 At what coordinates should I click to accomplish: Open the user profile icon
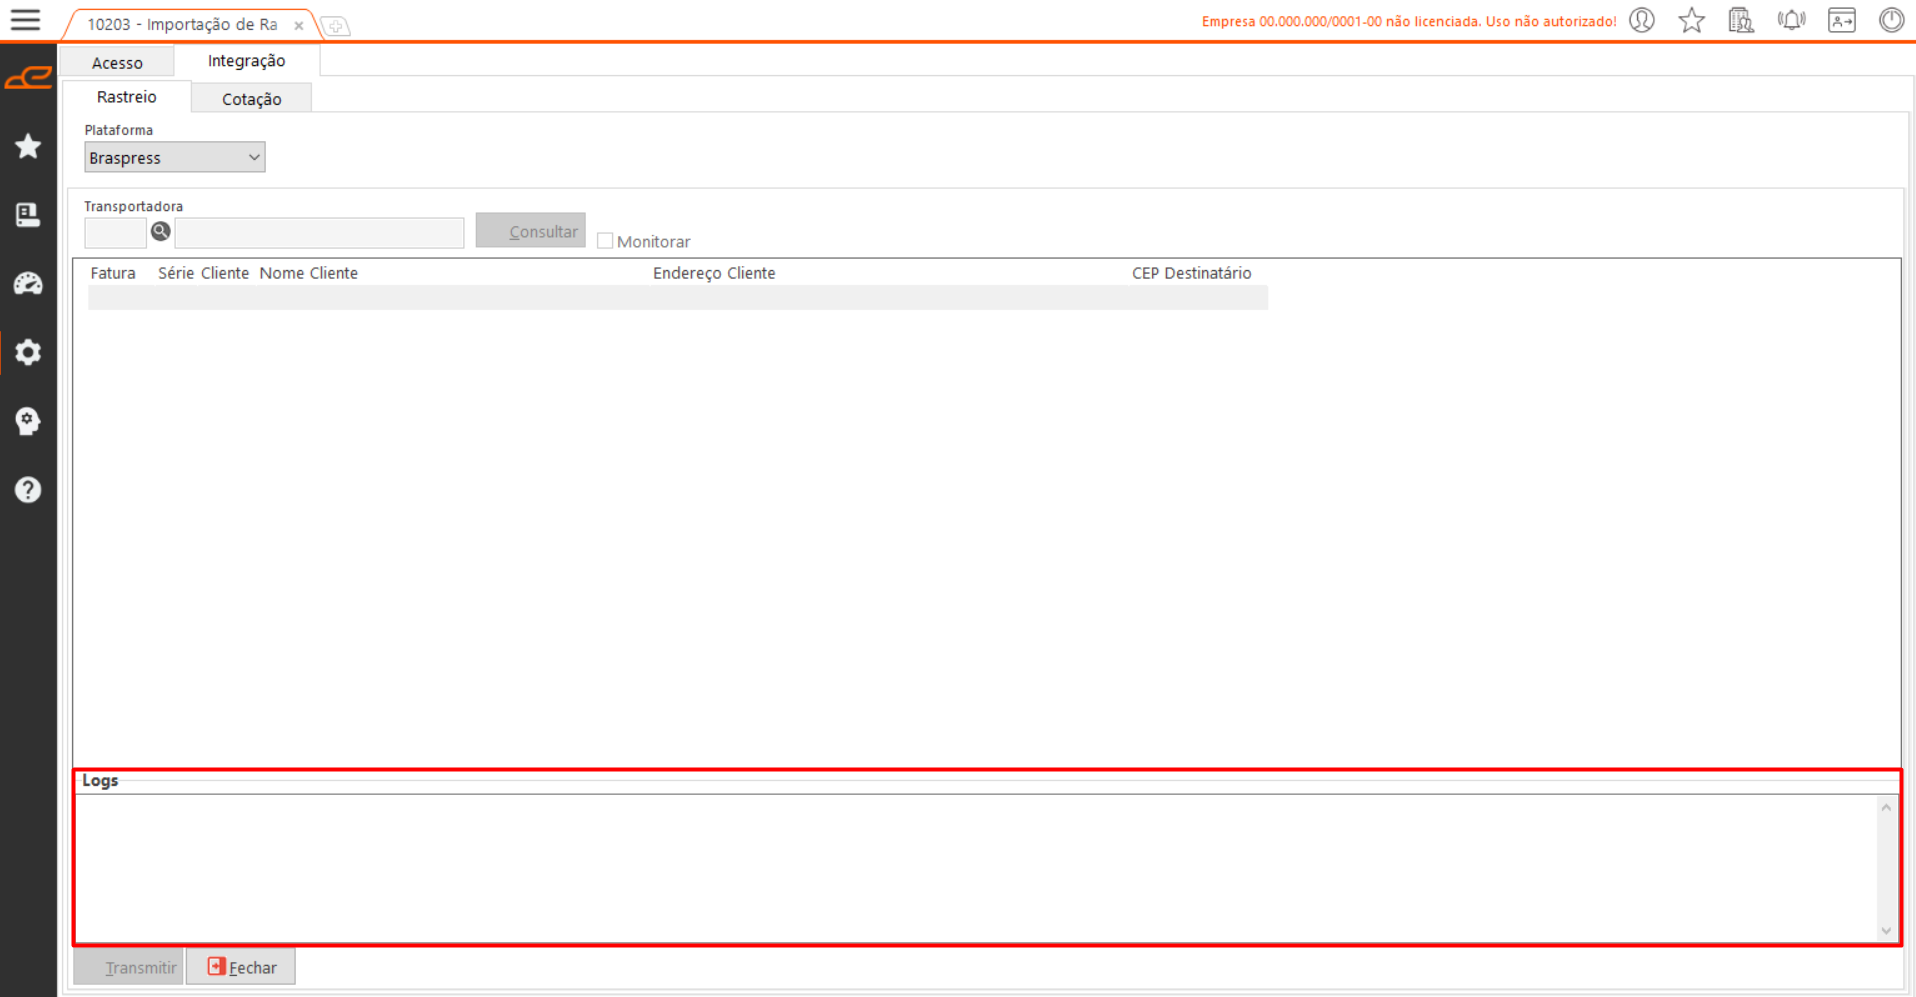tap(1641, 20)
